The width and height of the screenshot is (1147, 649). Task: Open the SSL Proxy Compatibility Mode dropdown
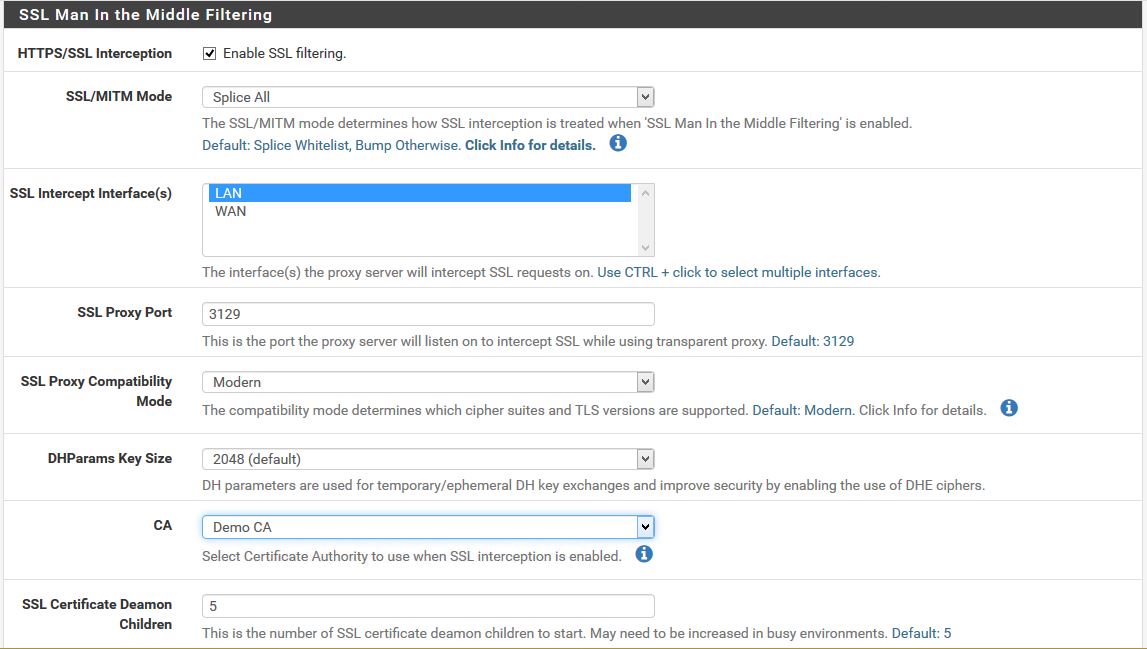click(x=646, y=381)
